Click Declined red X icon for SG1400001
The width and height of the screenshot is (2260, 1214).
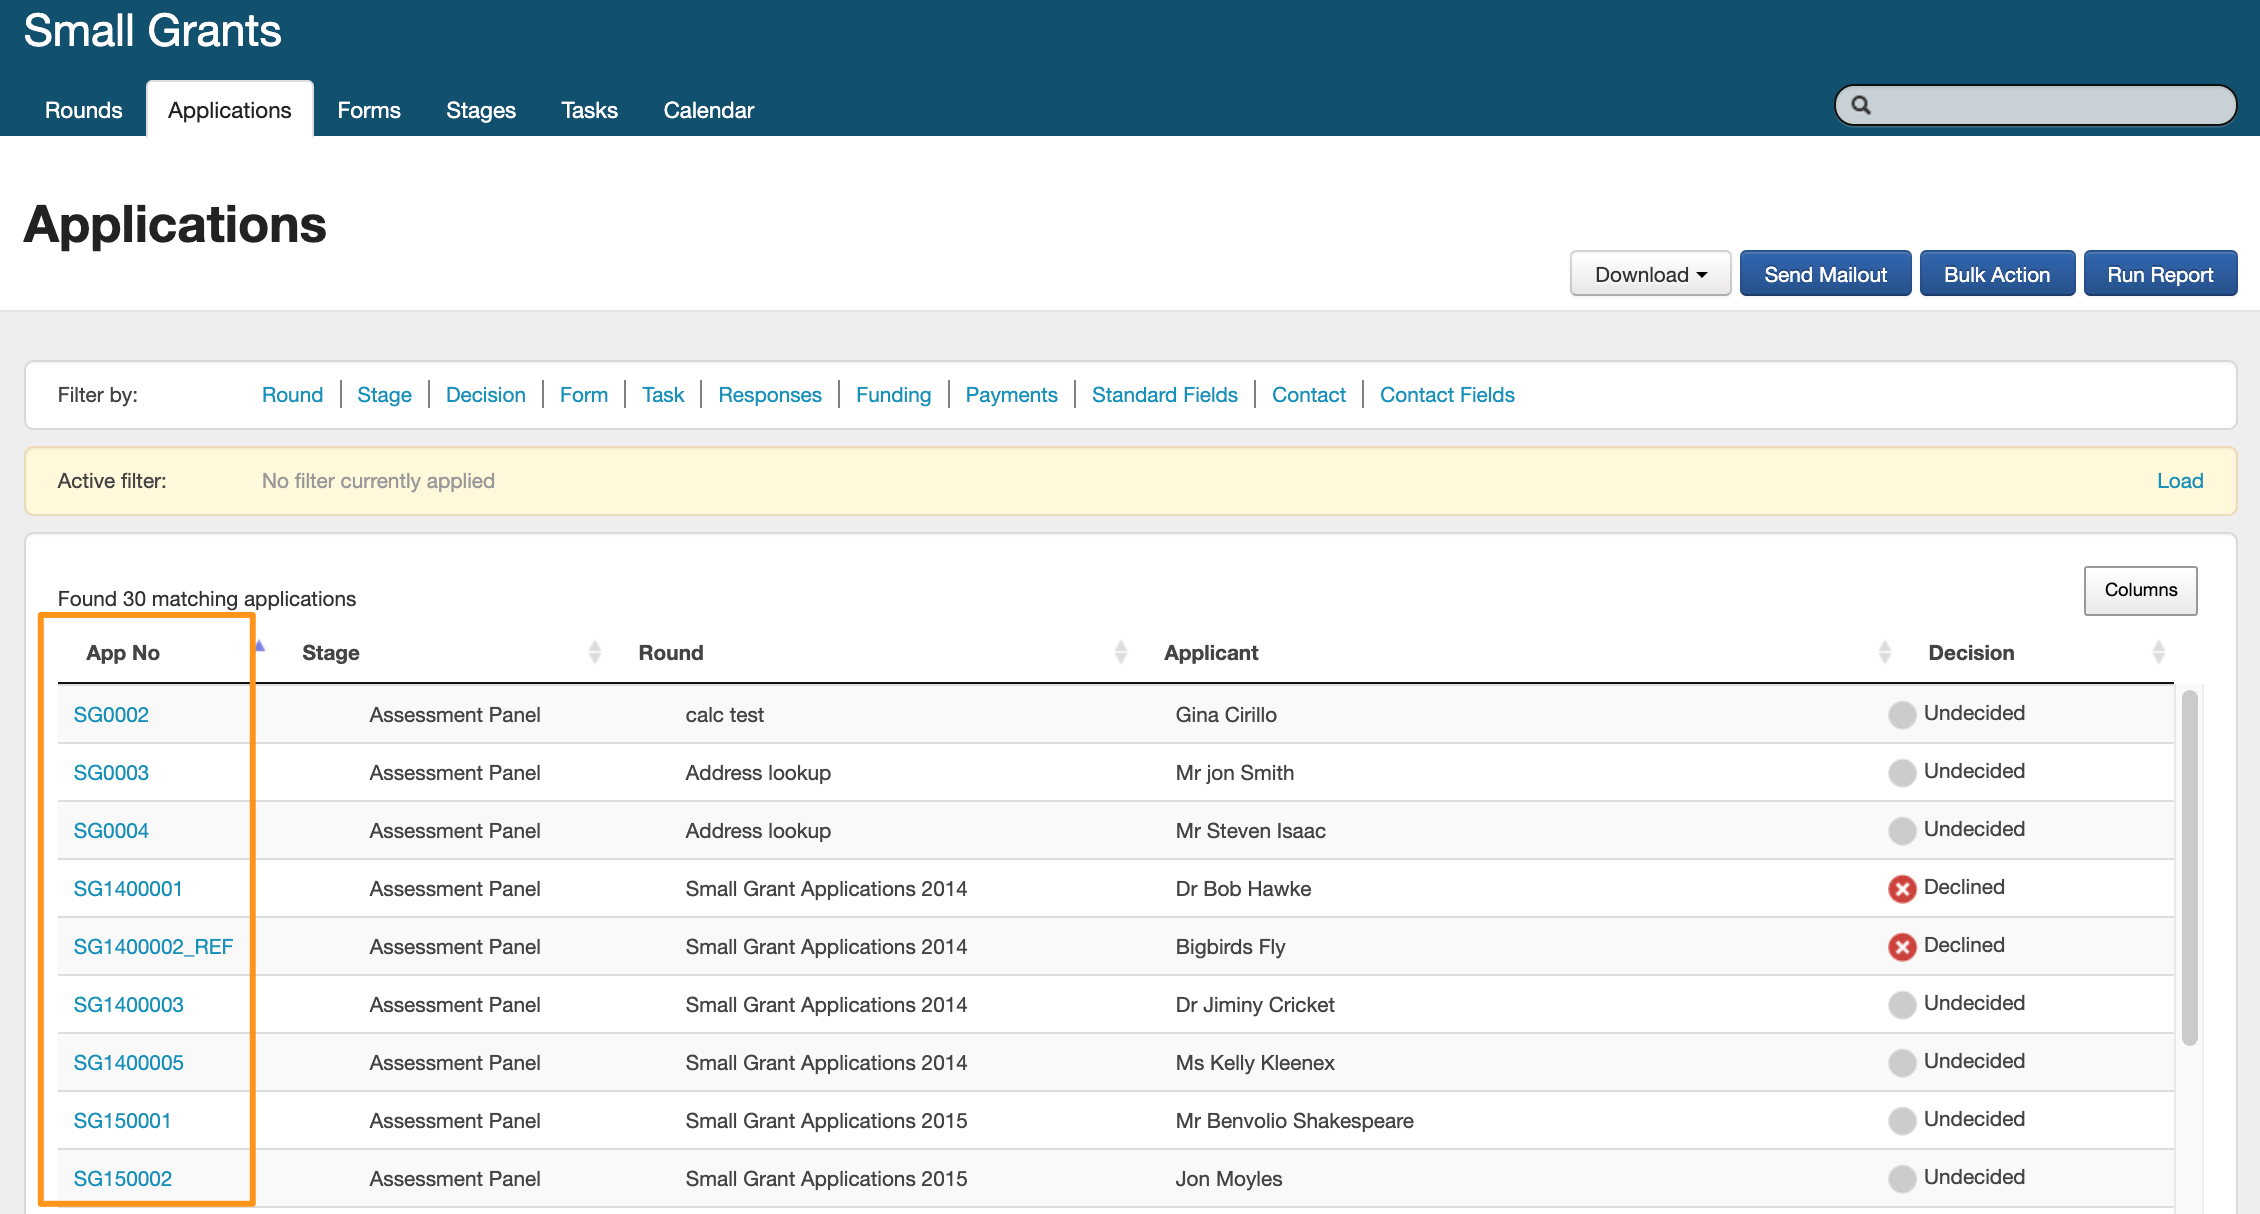click(1901, 888)
